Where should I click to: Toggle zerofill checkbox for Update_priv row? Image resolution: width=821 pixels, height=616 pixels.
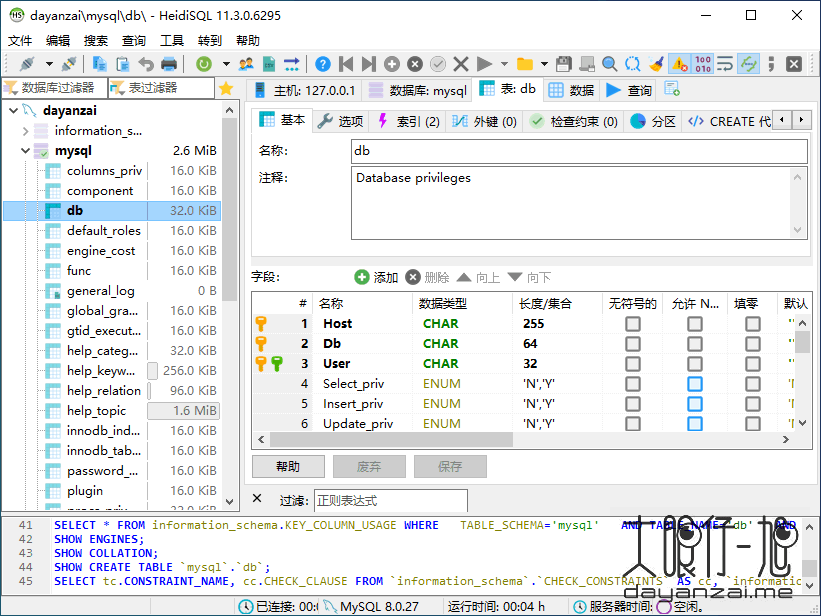(753, 424)
